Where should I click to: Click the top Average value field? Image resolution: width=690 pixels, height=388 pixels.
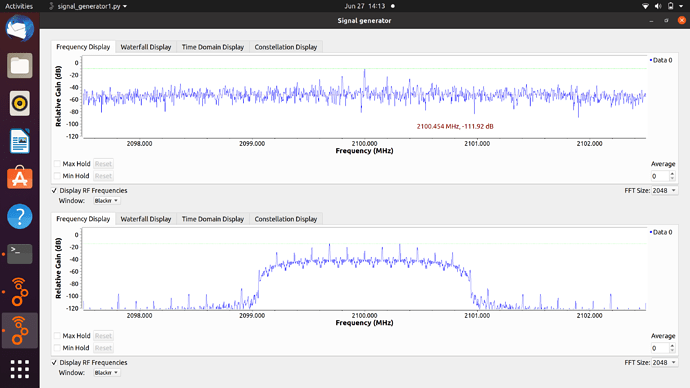point(660,176)
